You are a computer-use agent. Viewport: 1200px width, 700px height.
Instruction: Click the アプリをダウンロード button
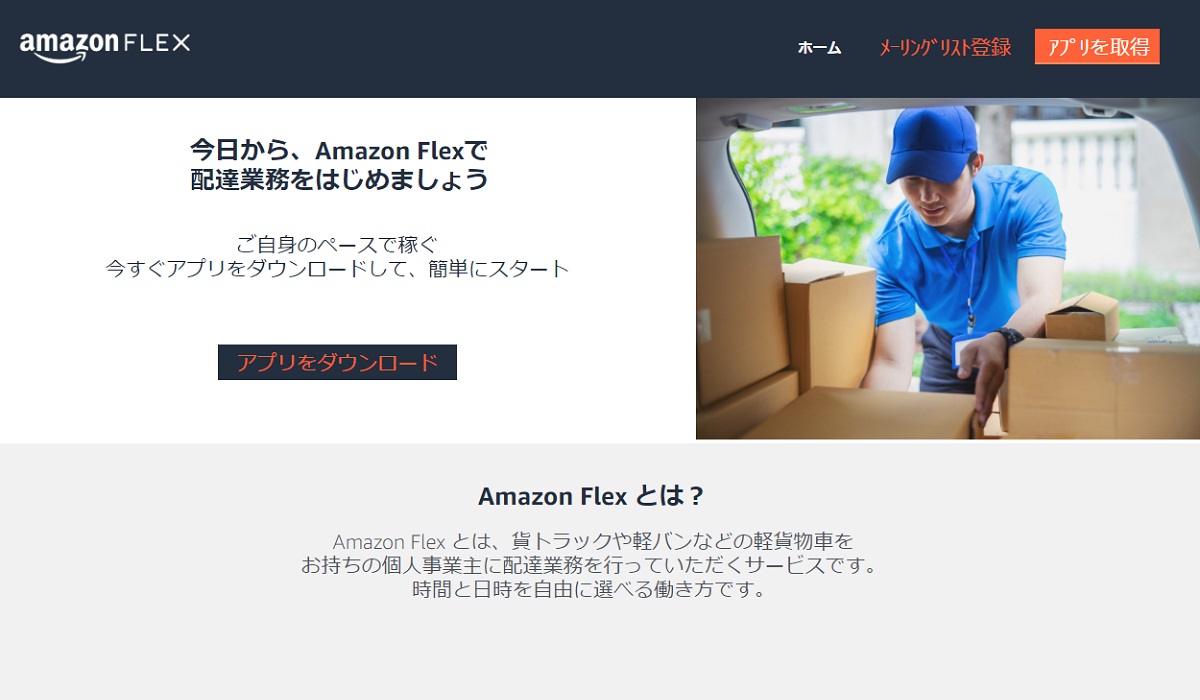point(337,362)
